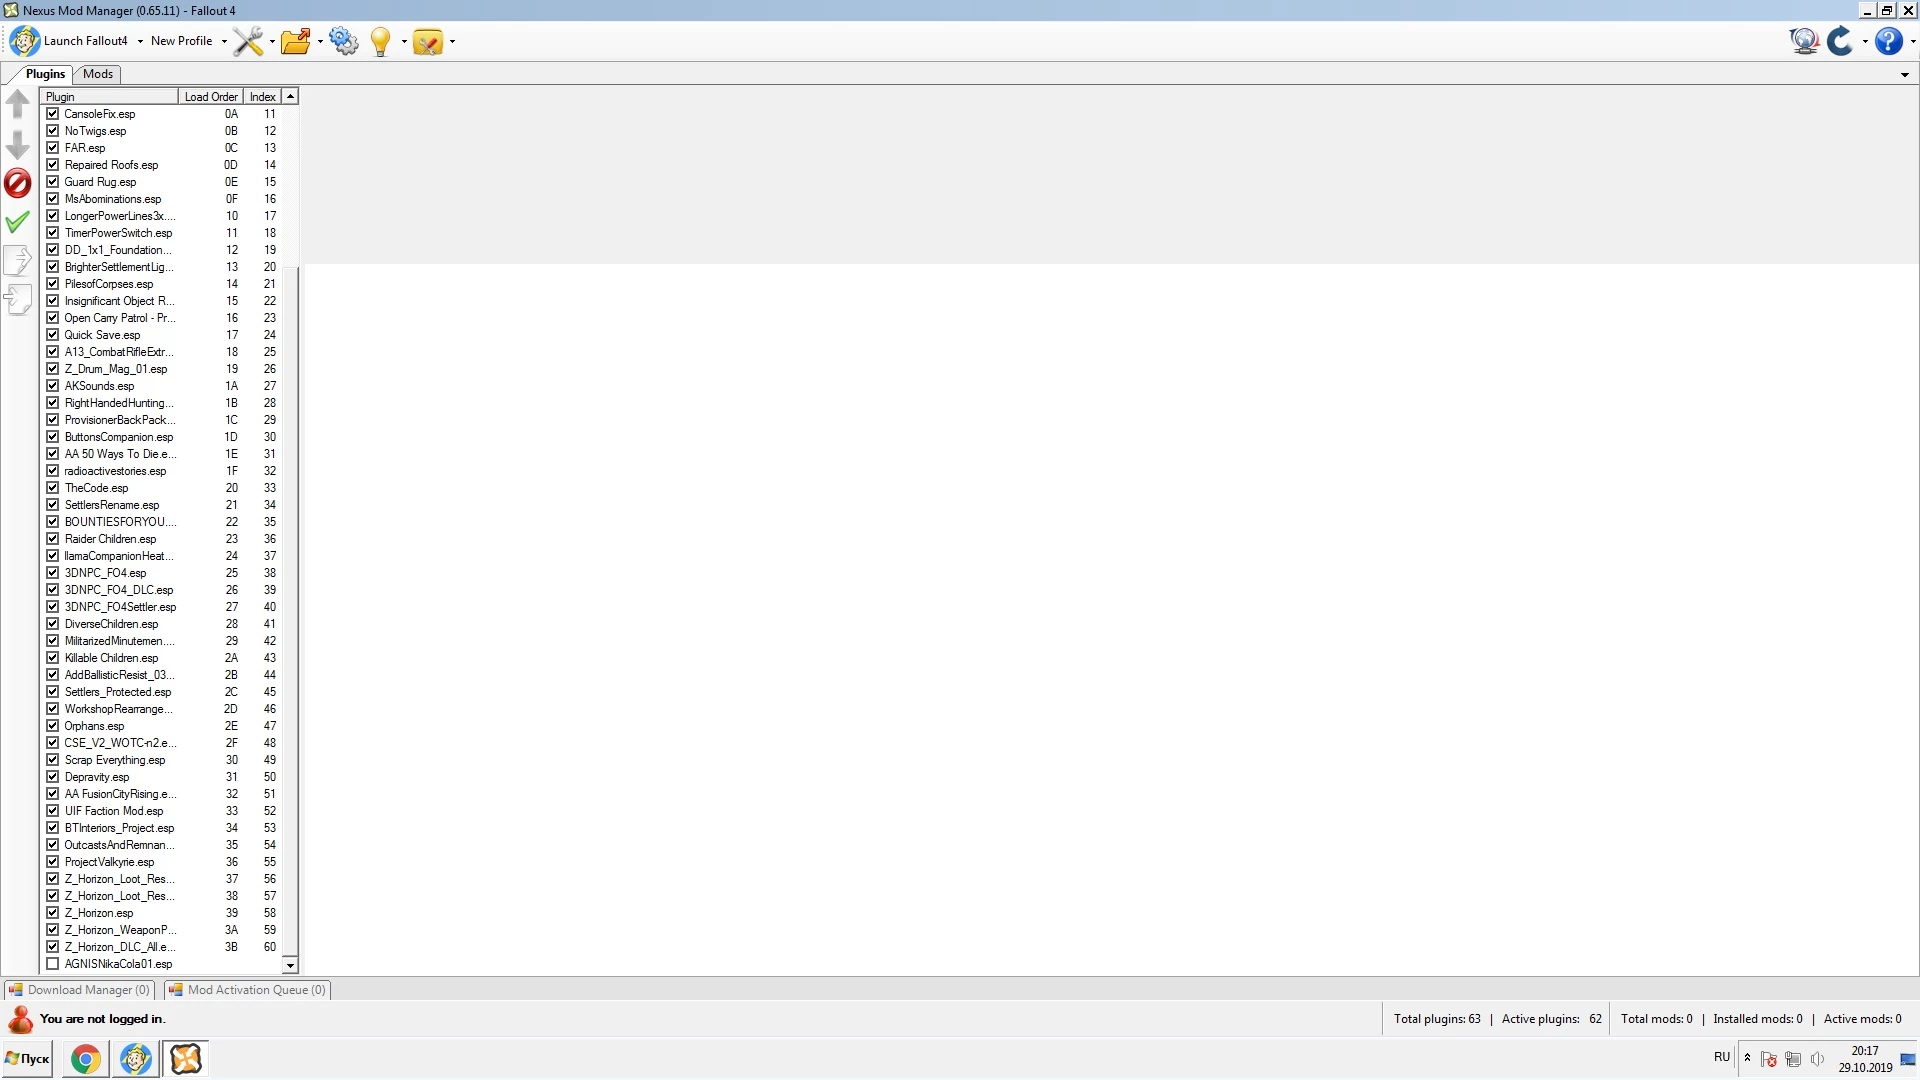Expand the New Profile dropdown arrow
The width and height of the screenshot is (1920, 1080).
point(224,42)
